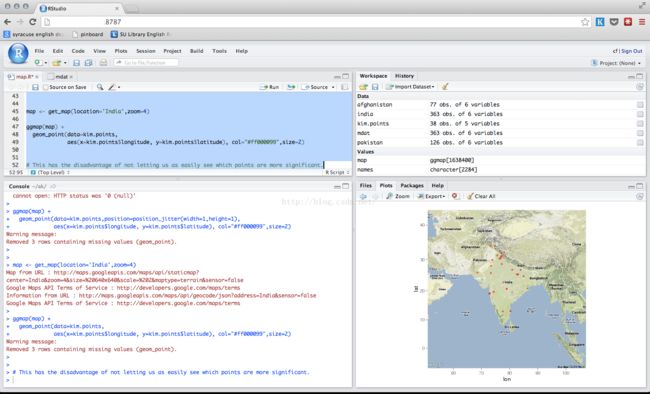650x394 pixels.
Task: Click the India map plot image
Action: pos(507,289)
